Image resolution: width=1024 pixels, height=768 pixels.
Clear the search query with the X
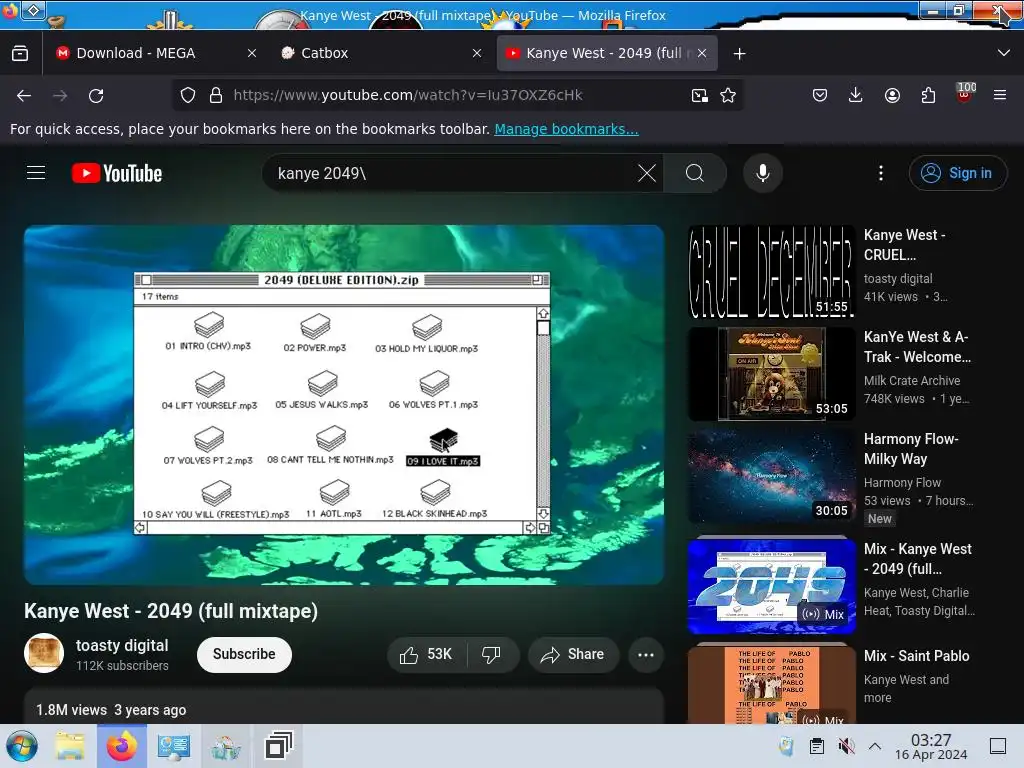click(647, 173)
